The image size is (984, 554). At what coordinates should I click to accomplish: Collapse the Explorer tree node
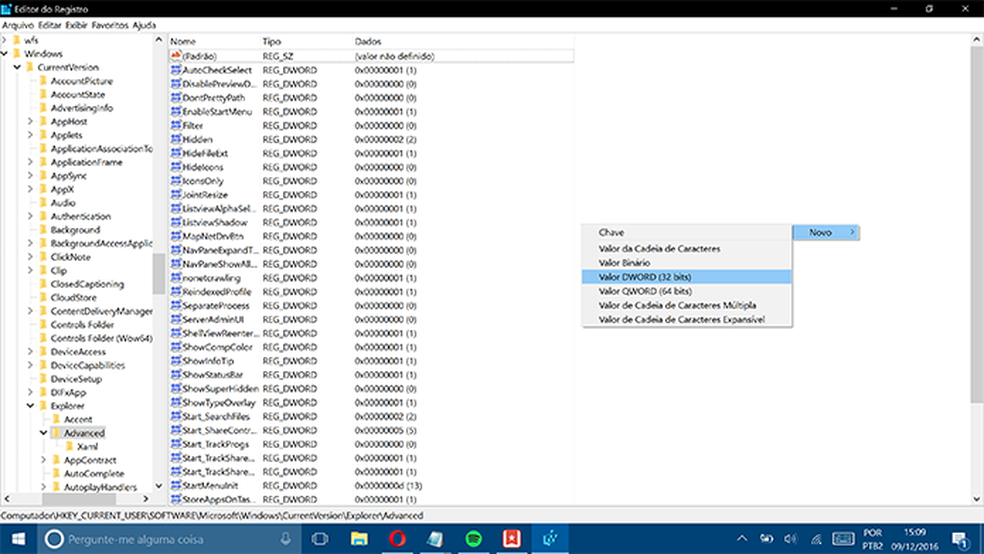point(30,405)
